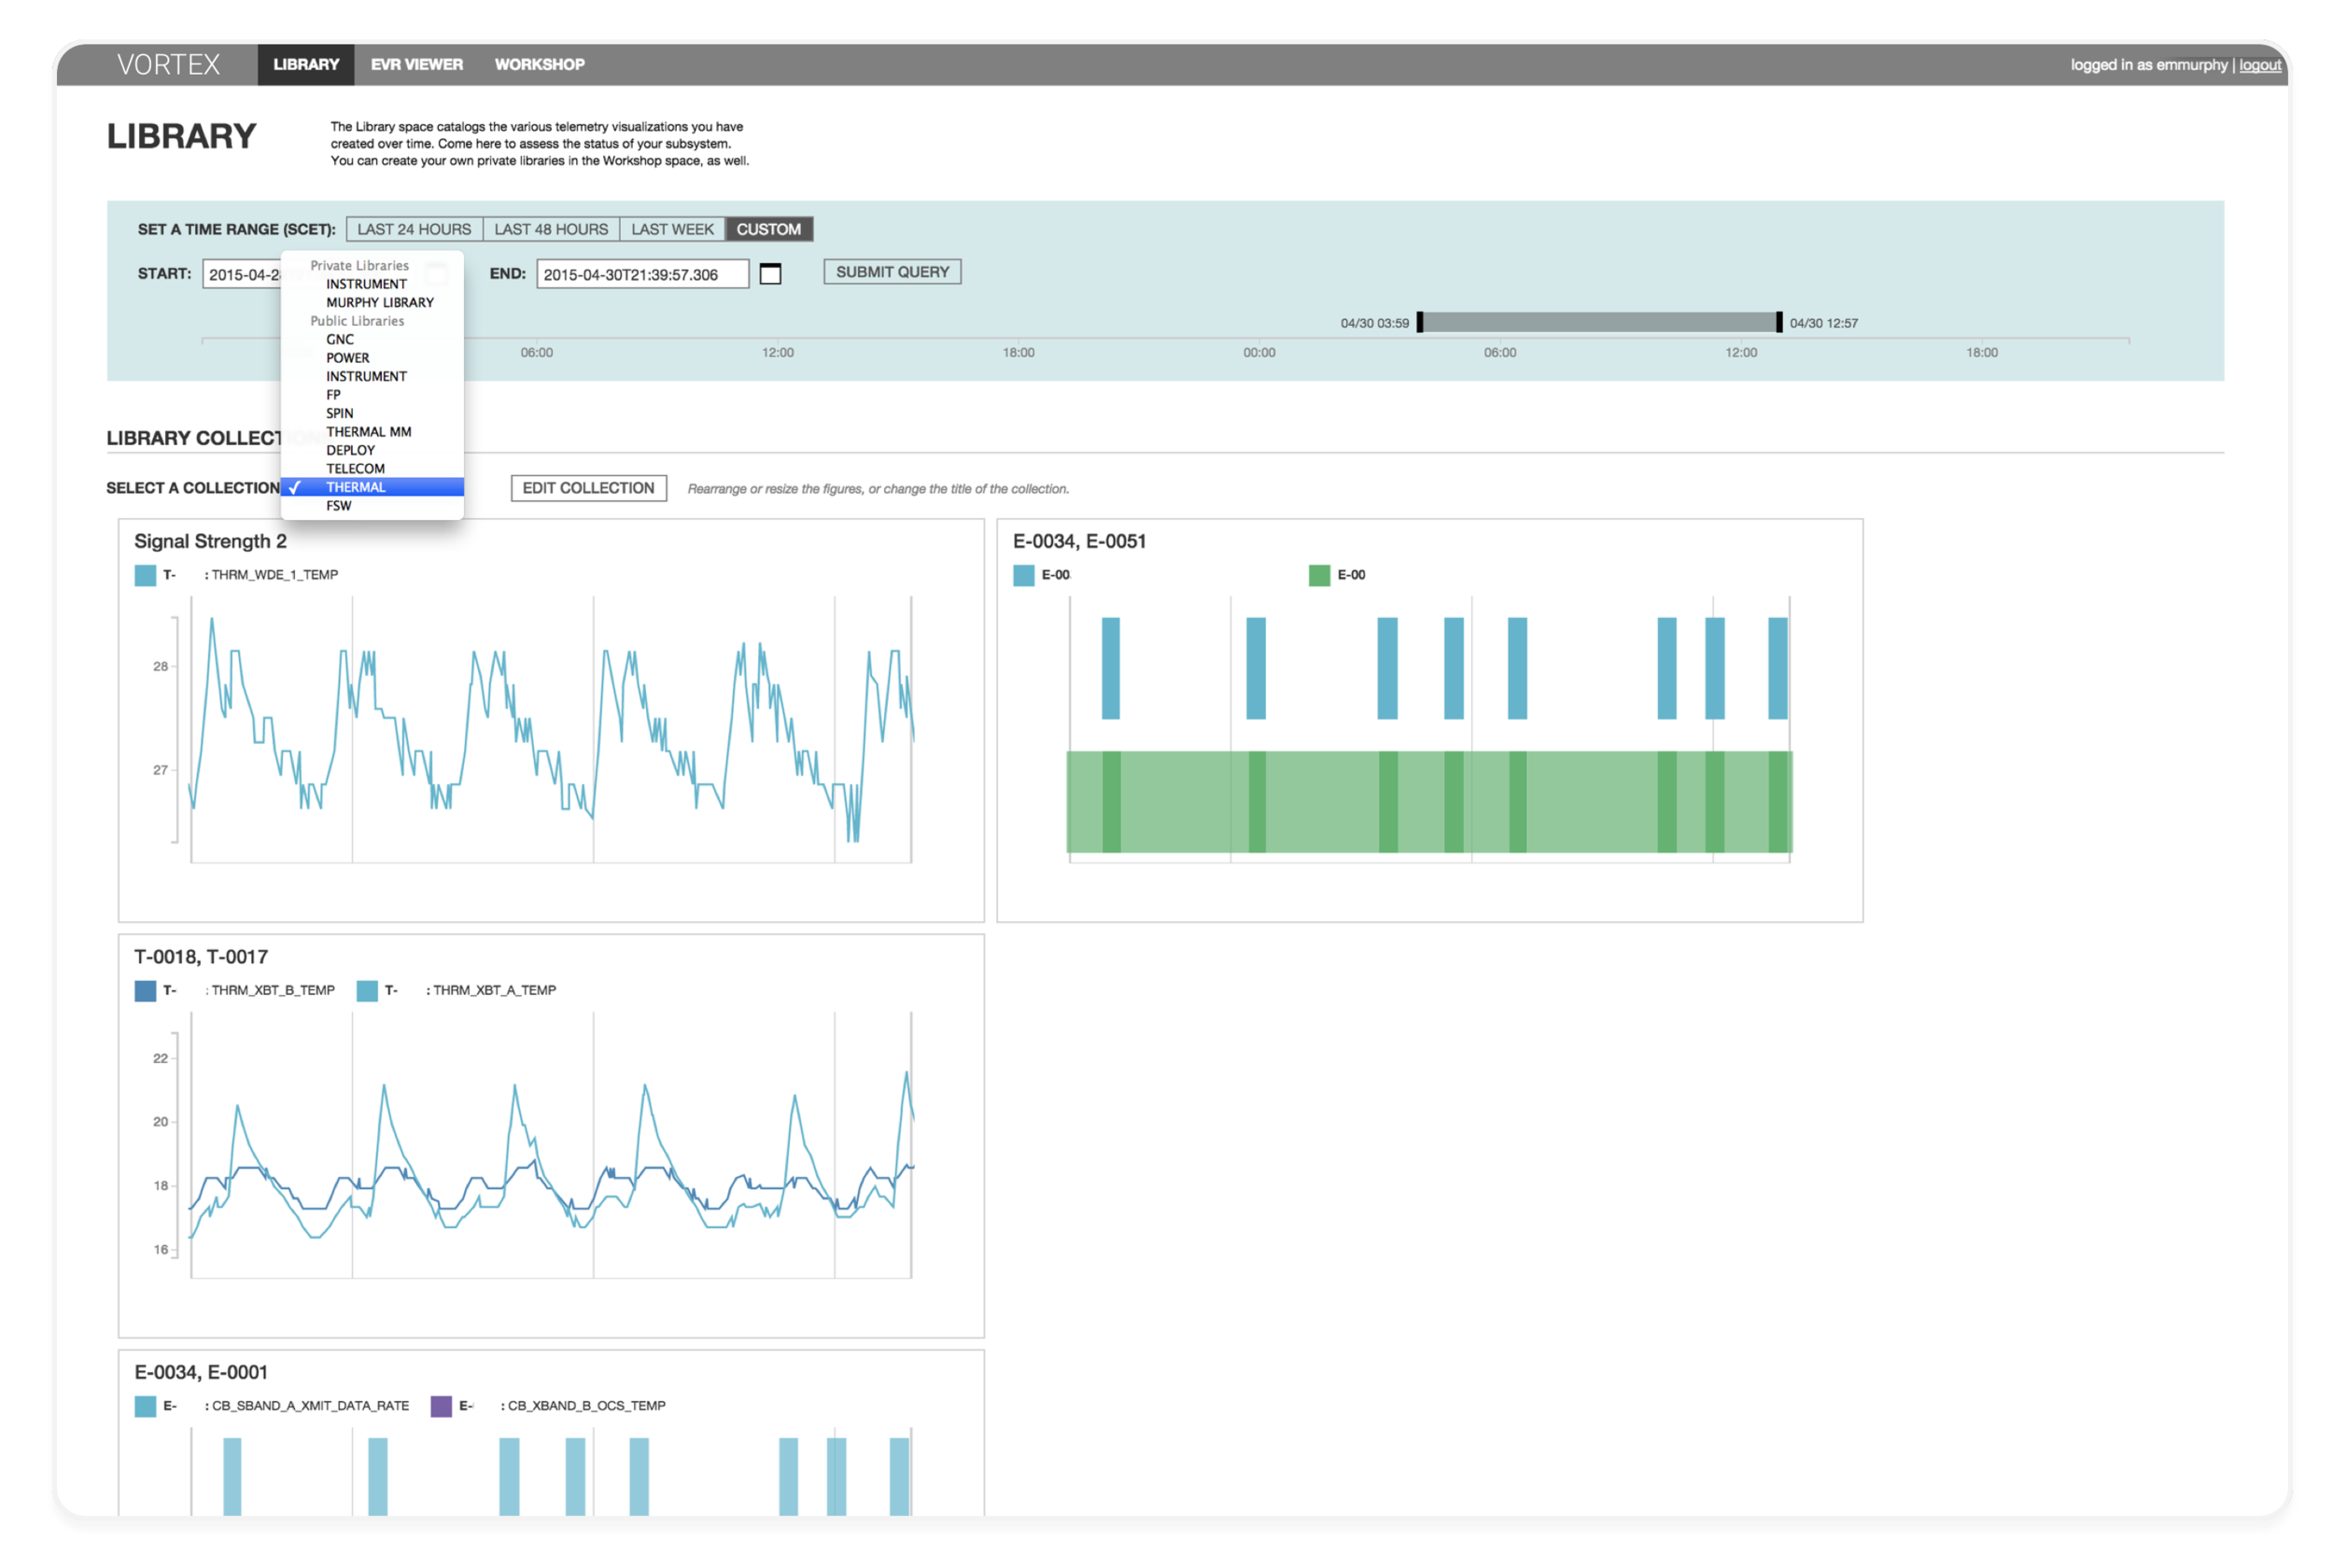Click THRM_WDE_1_TEMP legend color swatch

(145, 575)
